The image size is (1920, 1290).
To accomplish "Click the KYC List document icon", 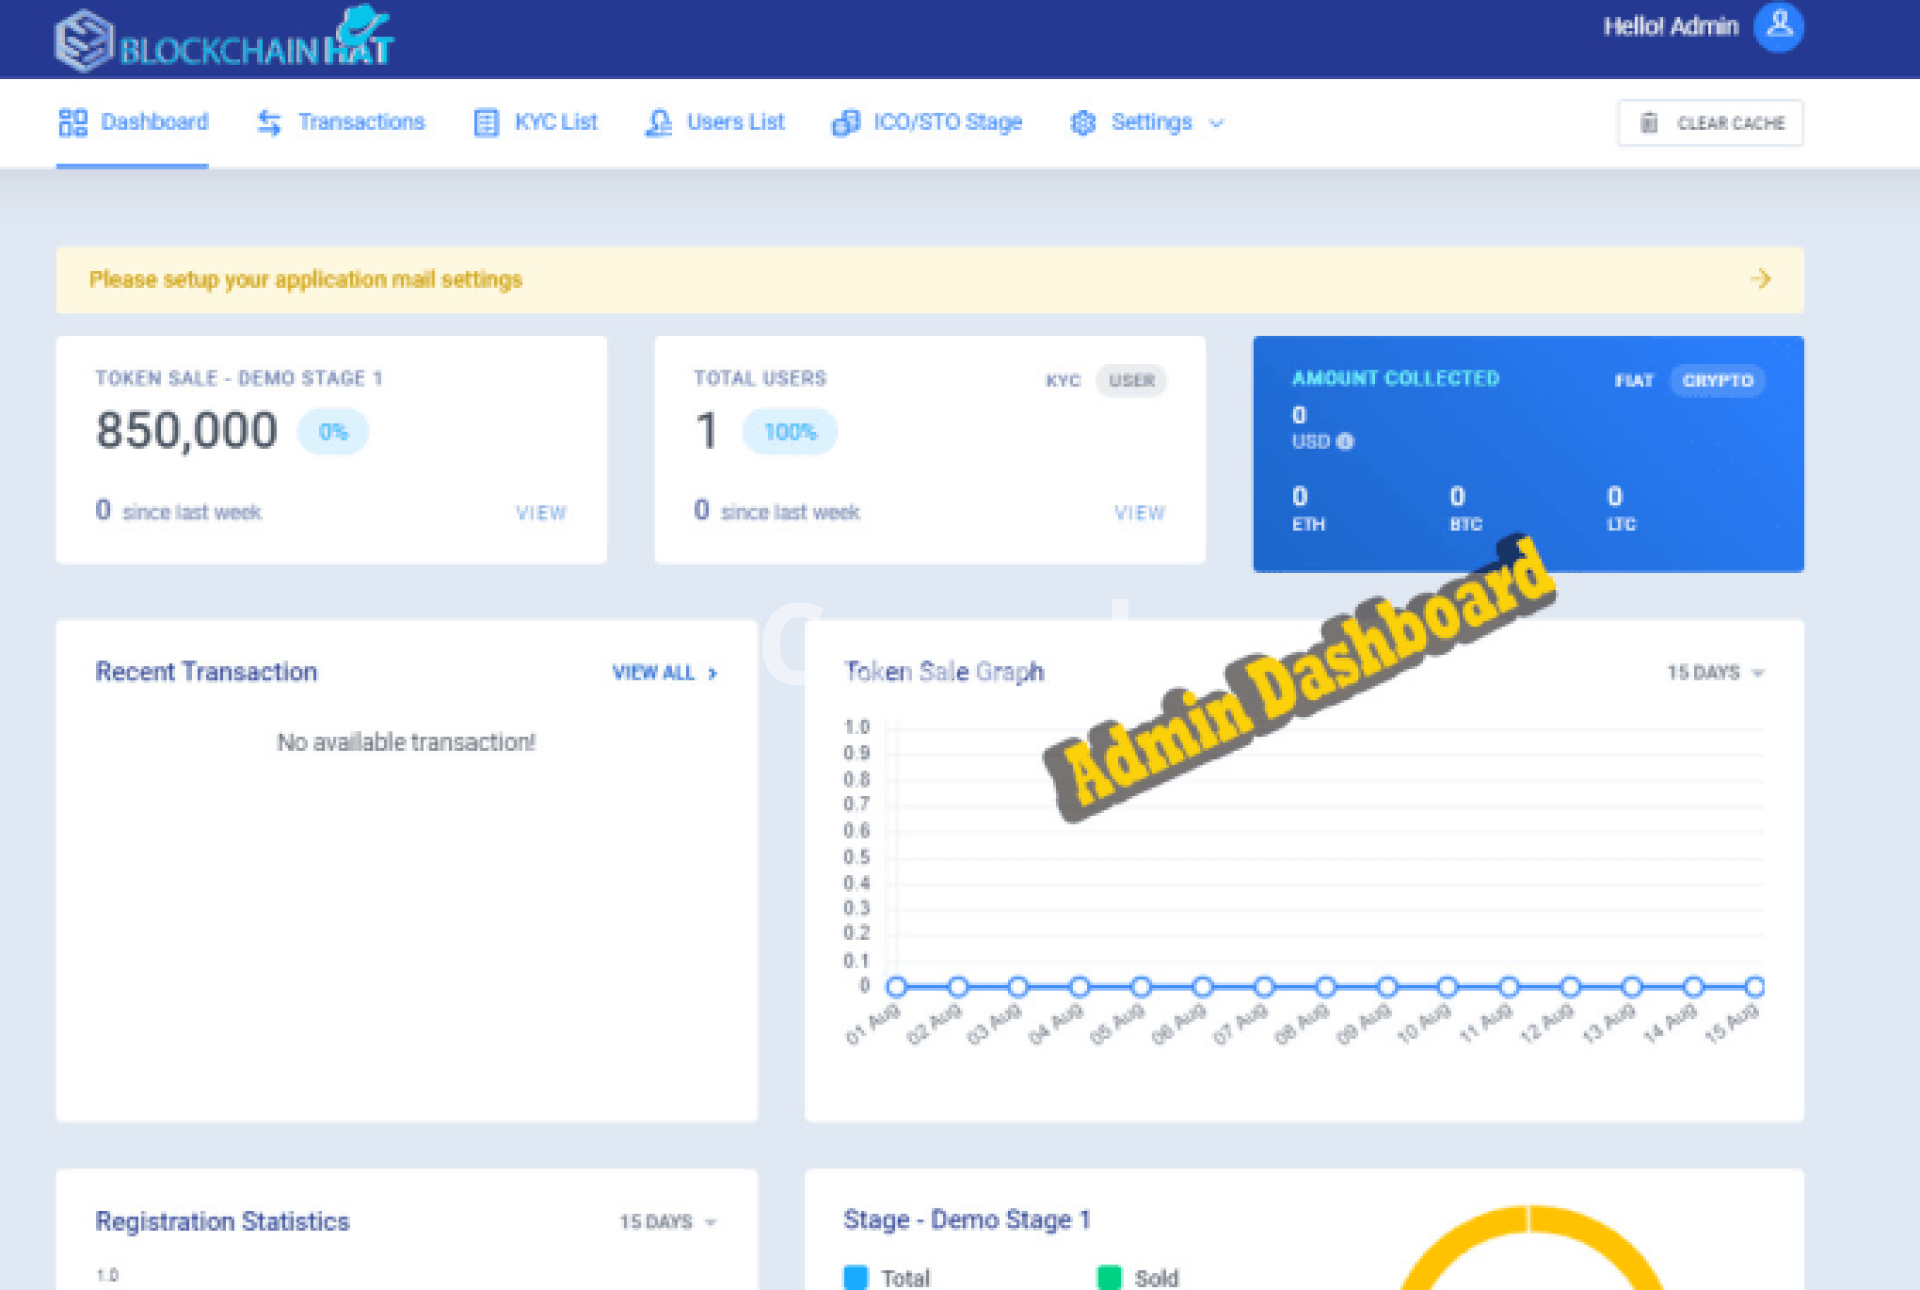I will pos(486,122).
